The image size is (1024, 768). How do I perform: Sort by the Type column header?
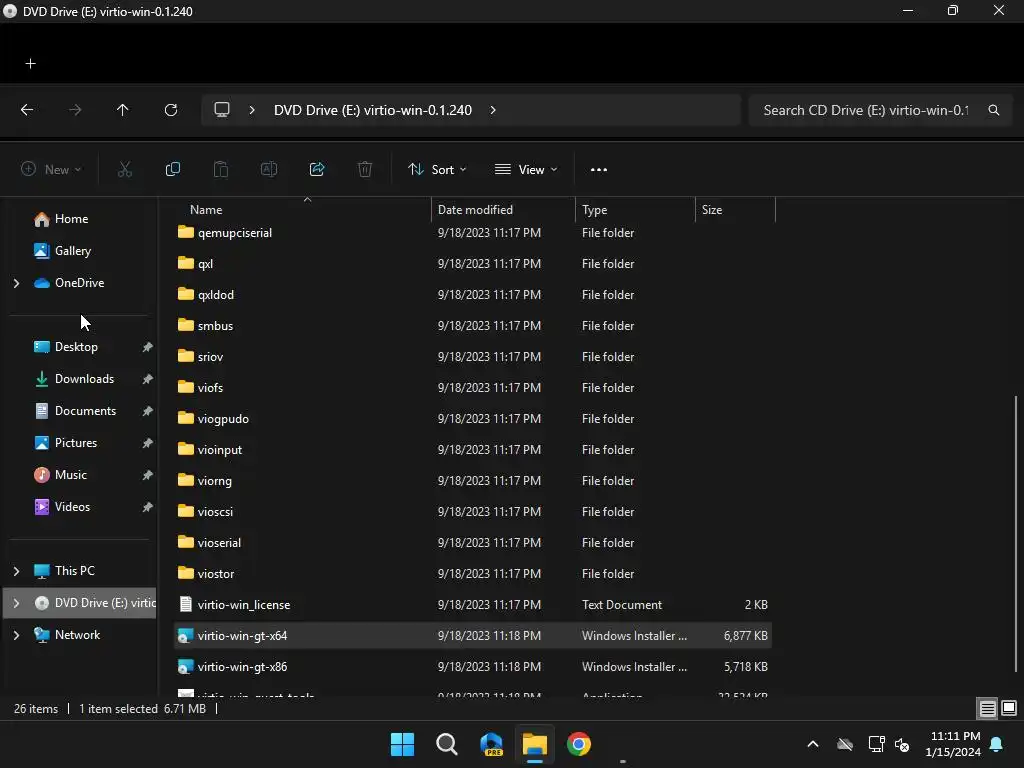coord(594,210)
